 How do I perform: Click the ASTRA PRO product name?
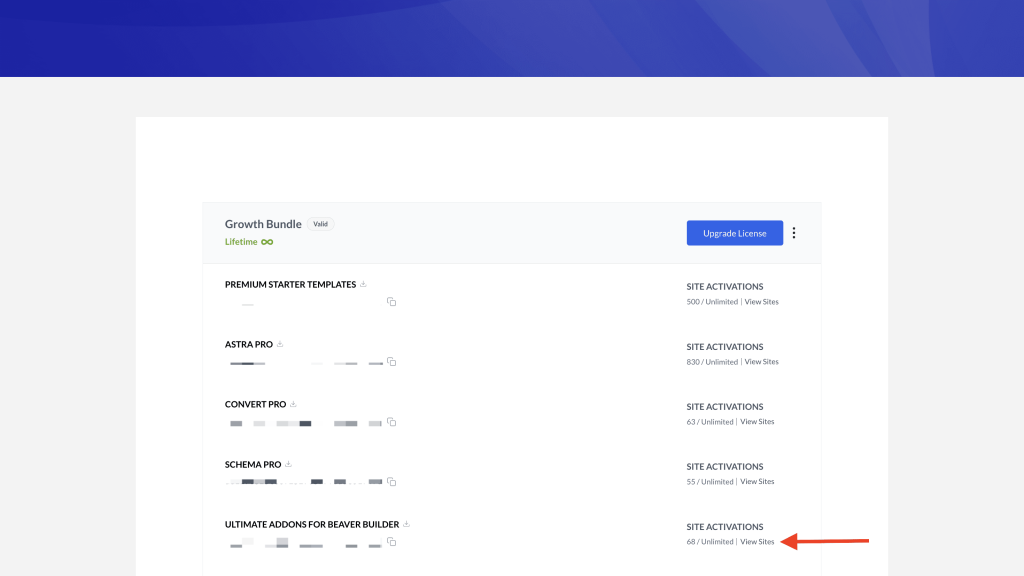(x=248, y=345)
